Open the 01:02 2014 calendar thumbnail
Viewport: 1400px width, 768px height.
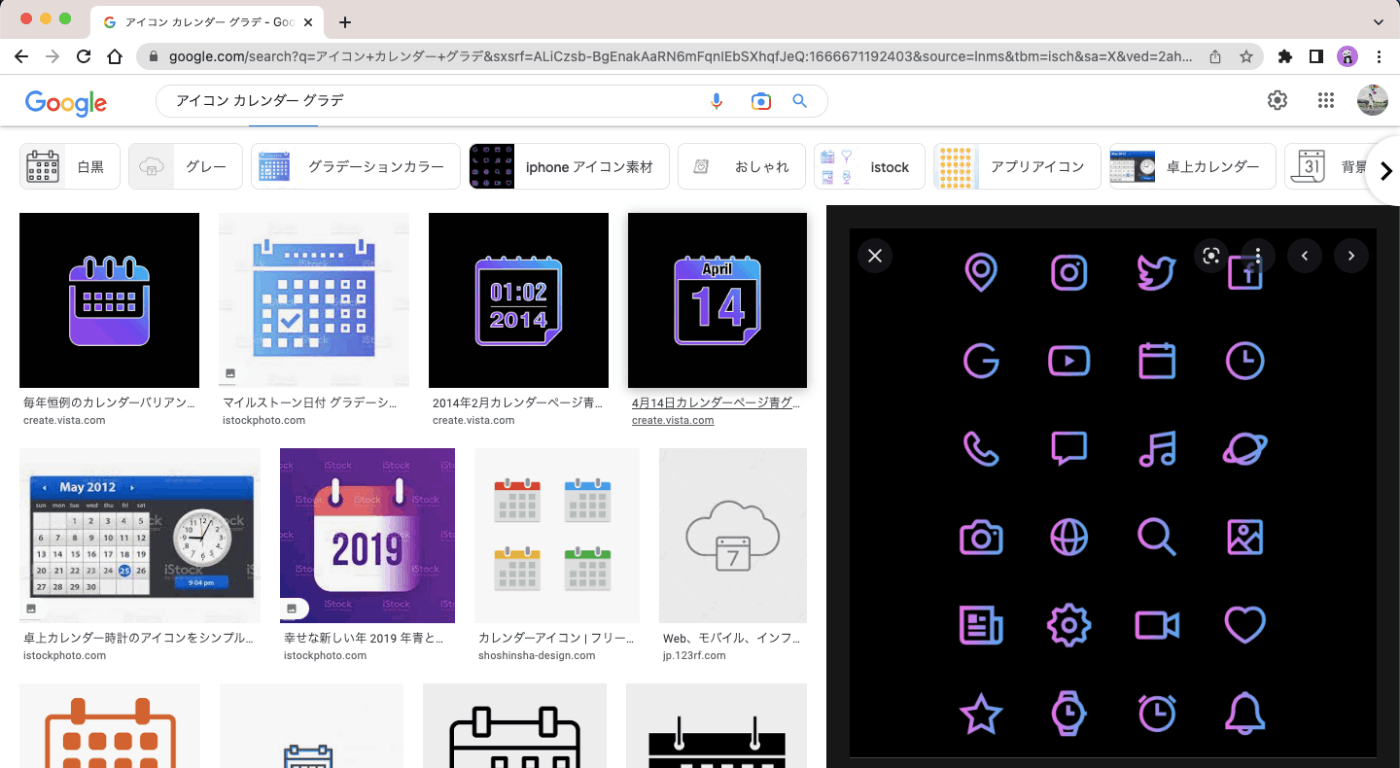point(518,300)
